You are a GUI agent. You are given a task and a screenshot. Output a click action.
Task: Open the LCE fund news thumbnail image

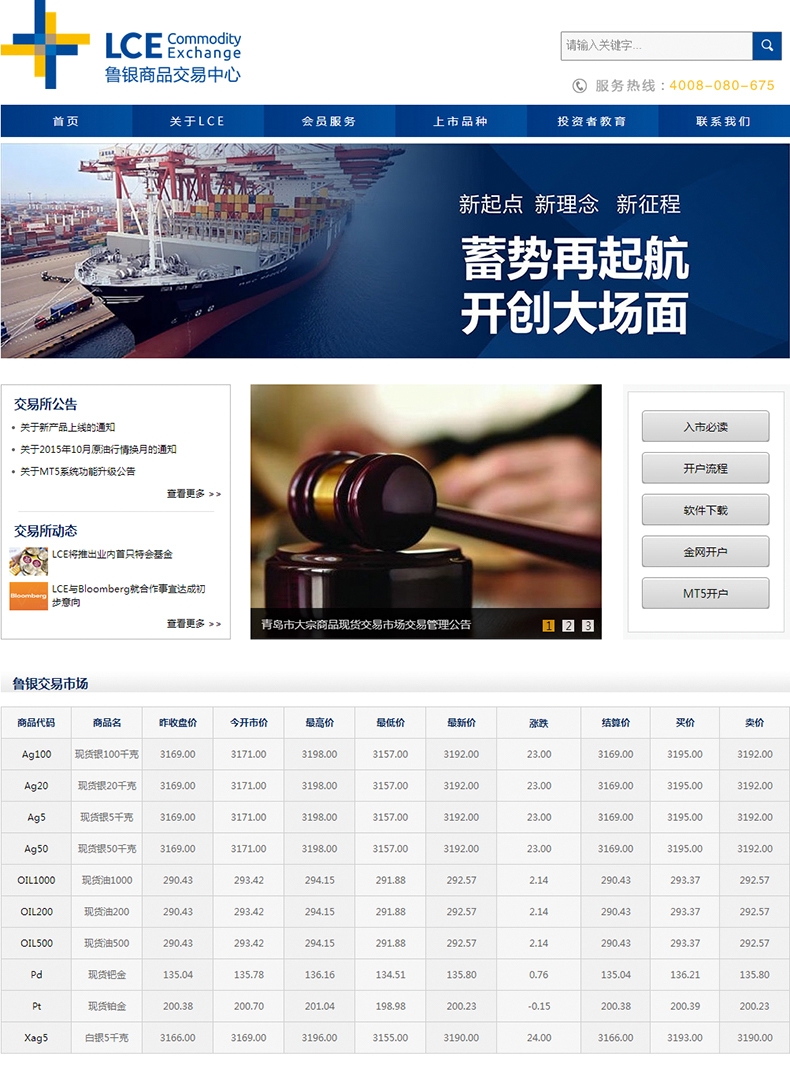(x=29, y=561)
